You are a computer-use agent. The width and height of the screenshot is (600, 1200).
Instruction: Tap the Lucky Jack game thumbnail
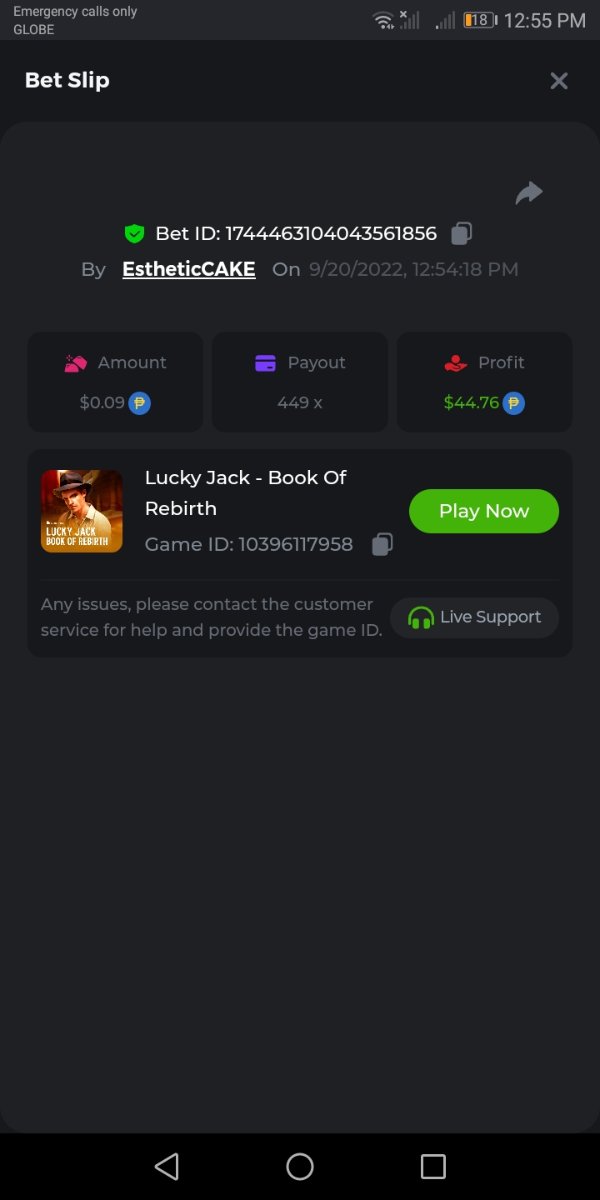tap(82, 511)
